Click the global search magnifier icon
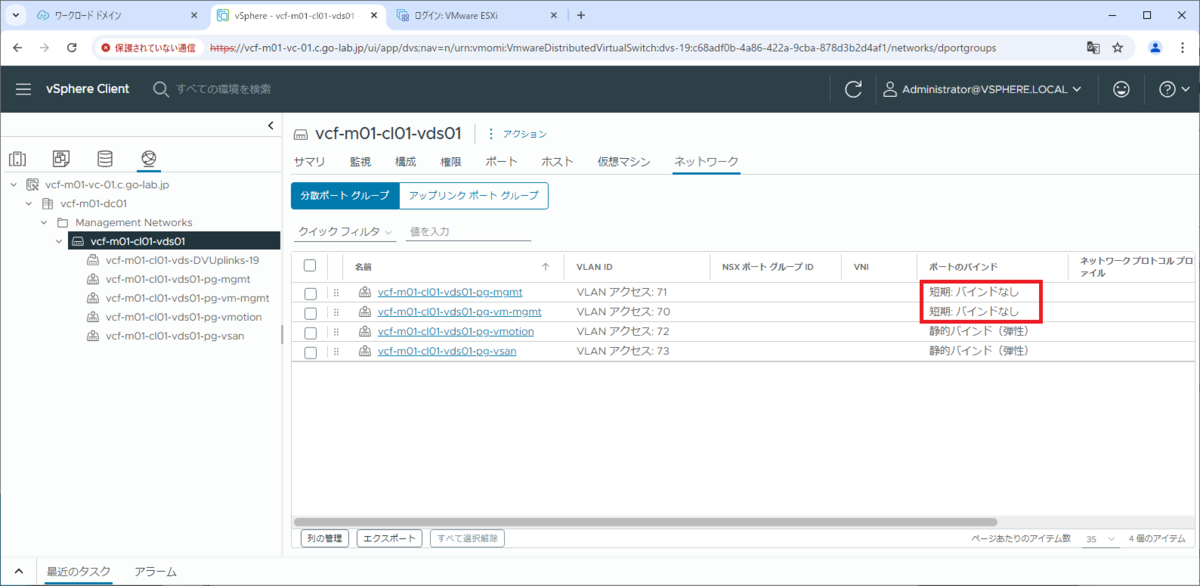This screenshot has height=586, width=1200. coord(160,89)
